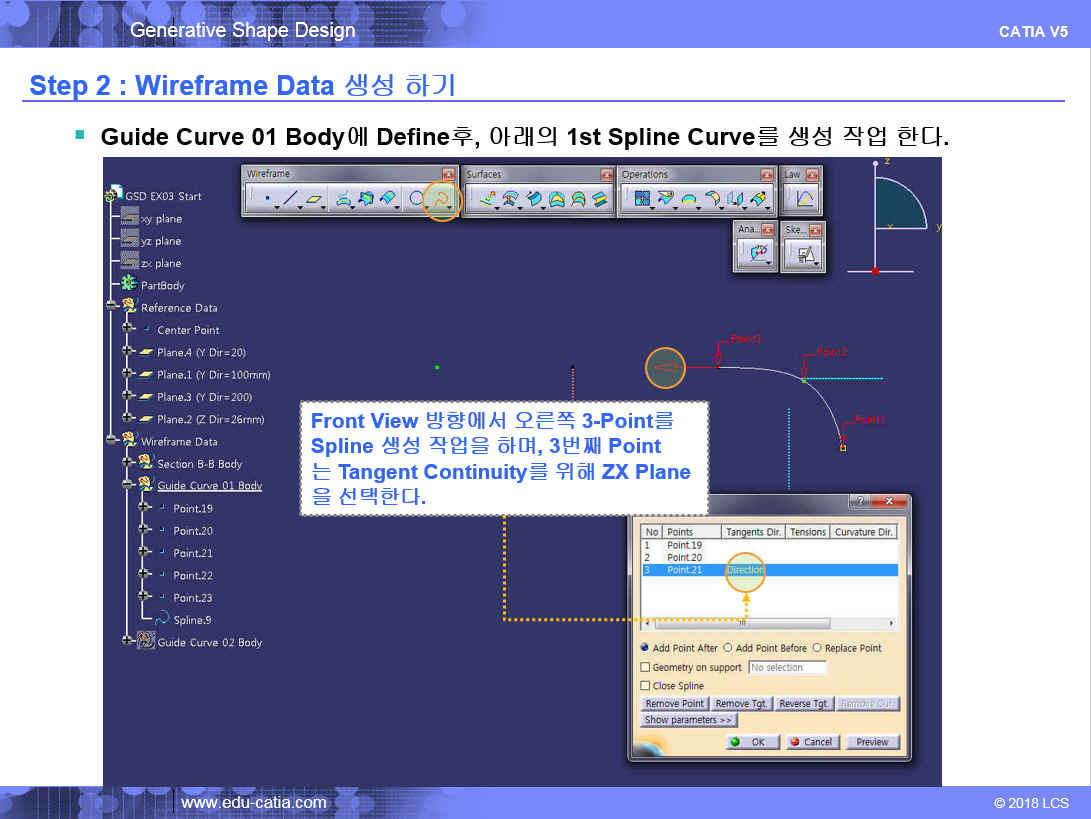Collapse the Guide Curve 01 Body node
Viewport: 1091px width, 819px height.
click(x=128, y=486)
